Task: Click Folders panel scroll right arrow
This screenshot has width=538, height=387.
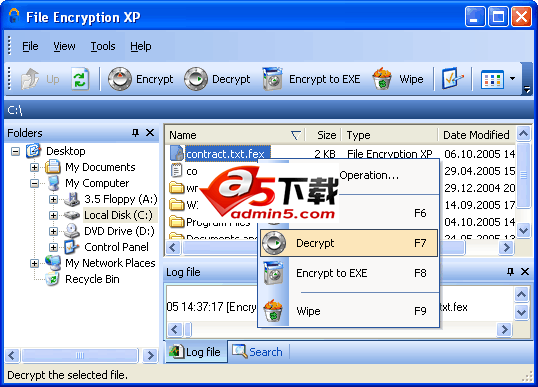Action: coord(150,355)
